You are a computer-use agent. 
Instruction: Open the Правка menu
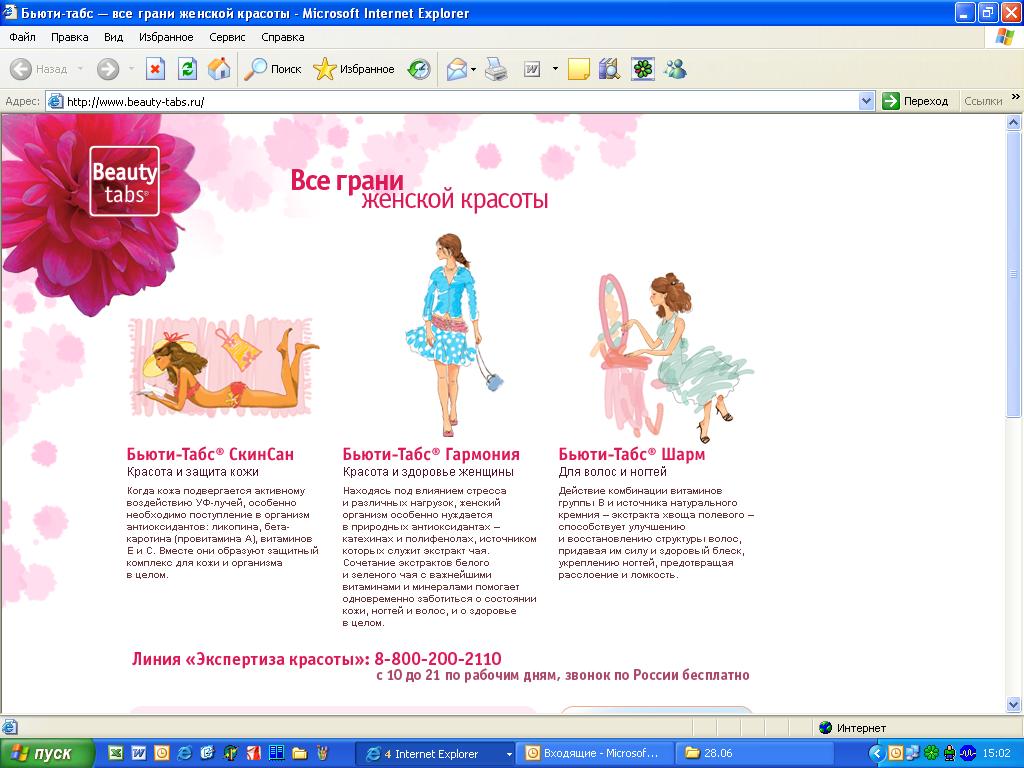coord(69,37)
